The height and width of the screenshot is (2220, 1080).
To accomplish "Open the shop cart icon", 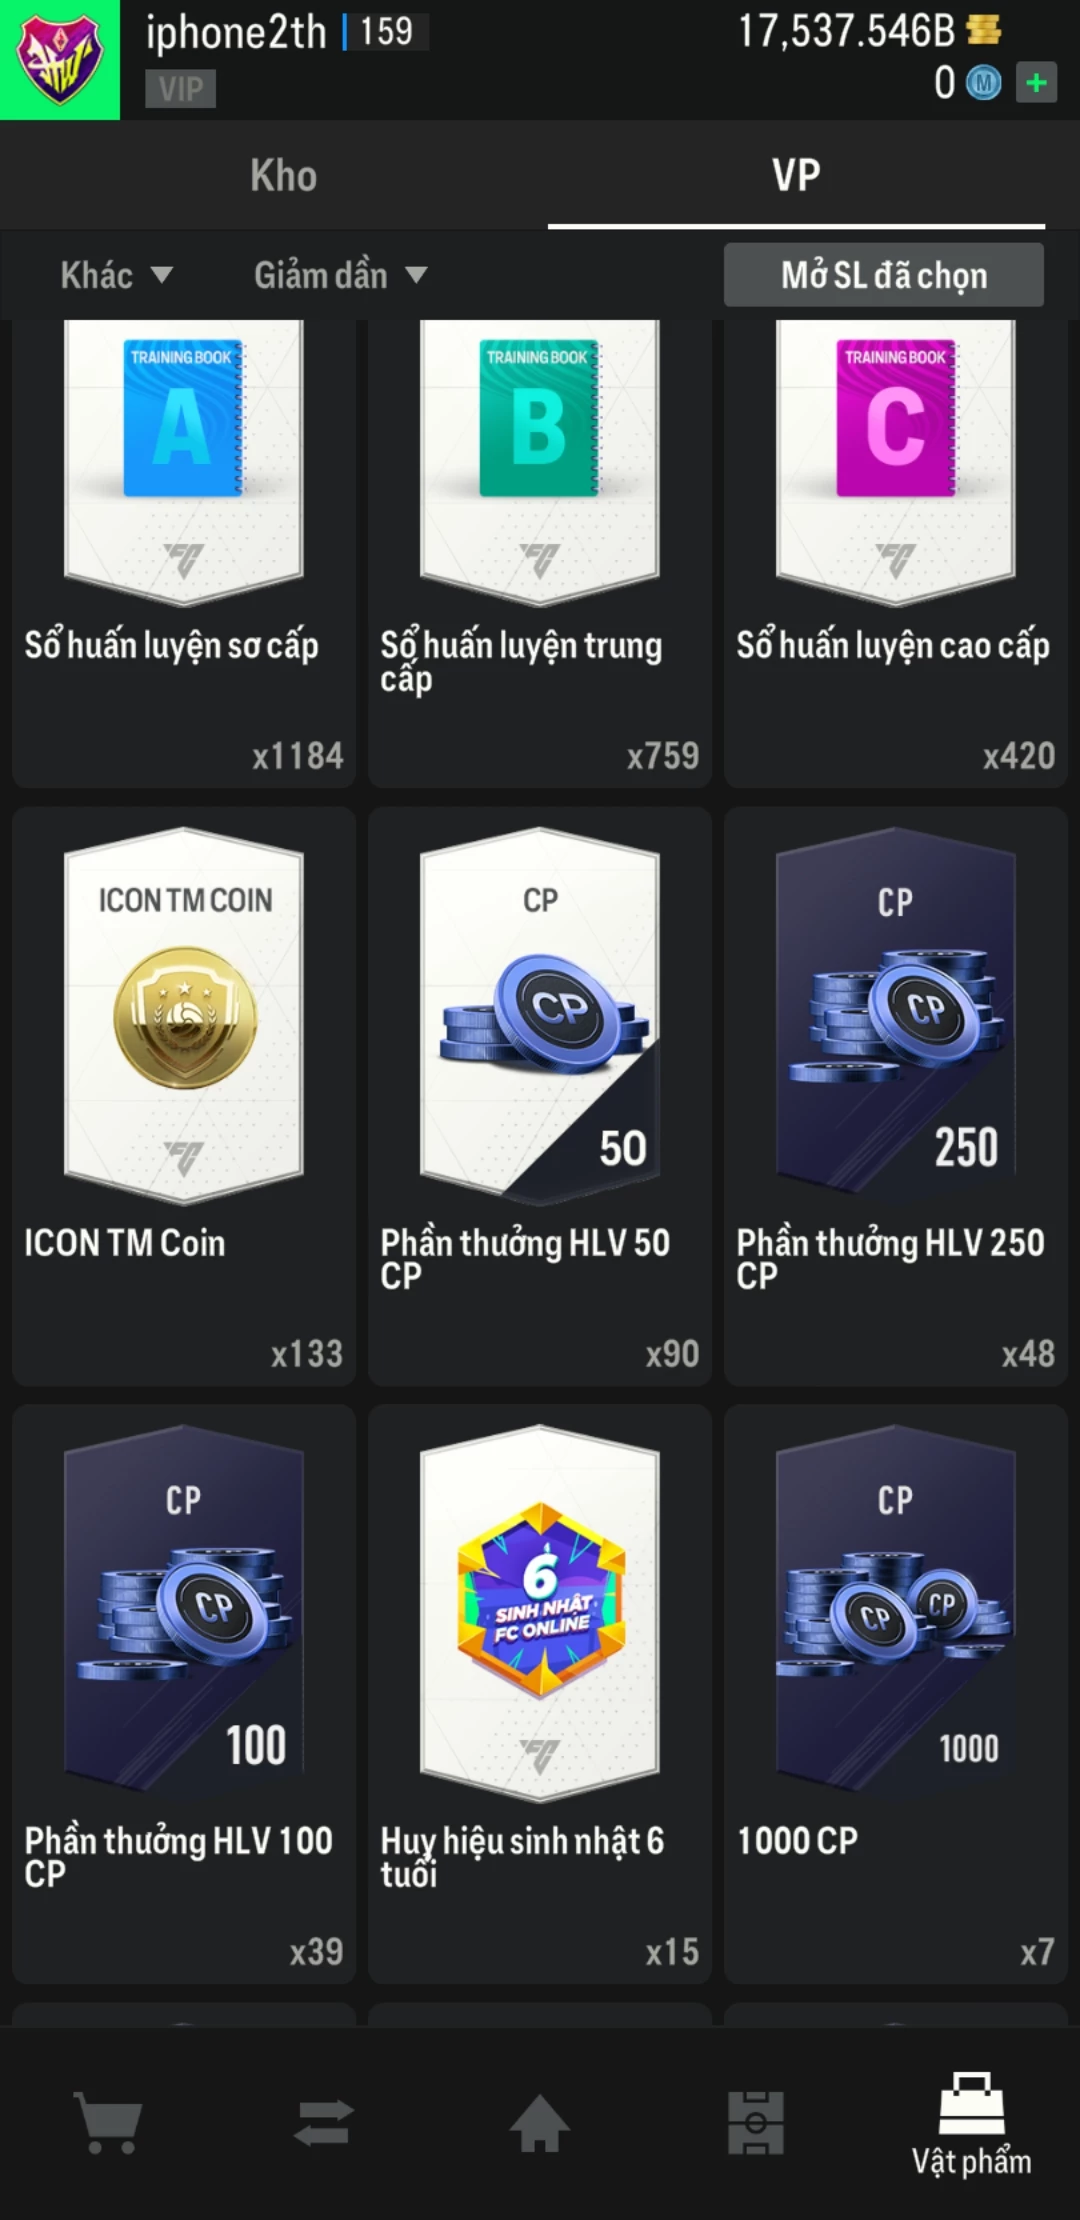I will click(108, 2123).
